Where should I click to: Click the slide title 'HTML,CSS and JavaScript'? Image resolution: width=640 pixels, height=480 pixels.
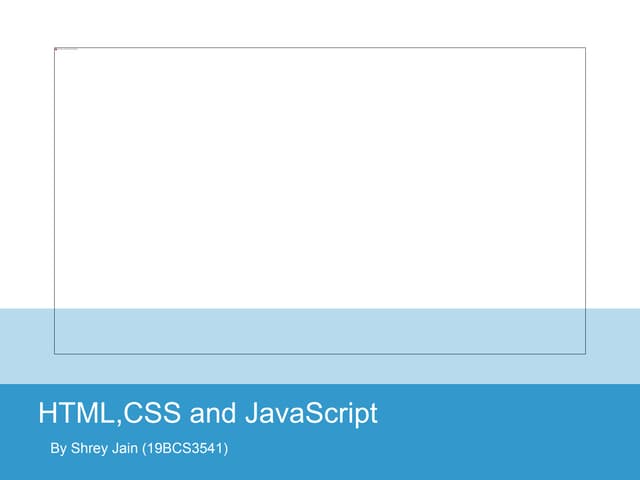[207, 414]
